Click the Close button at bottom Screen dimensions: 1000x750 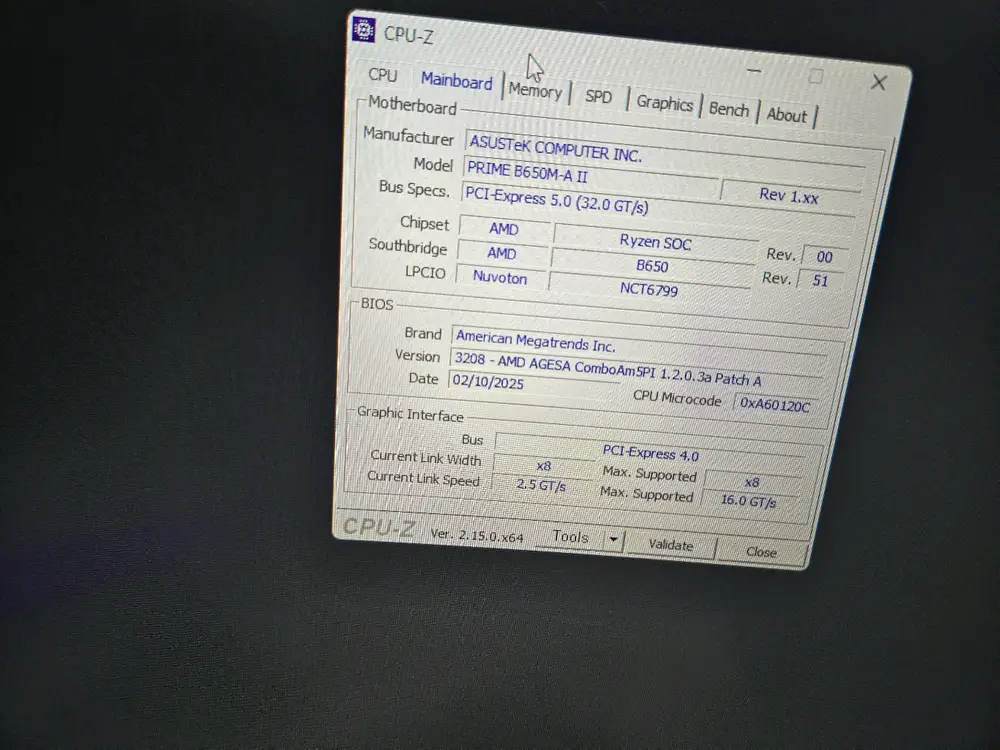tap(761, 552)
